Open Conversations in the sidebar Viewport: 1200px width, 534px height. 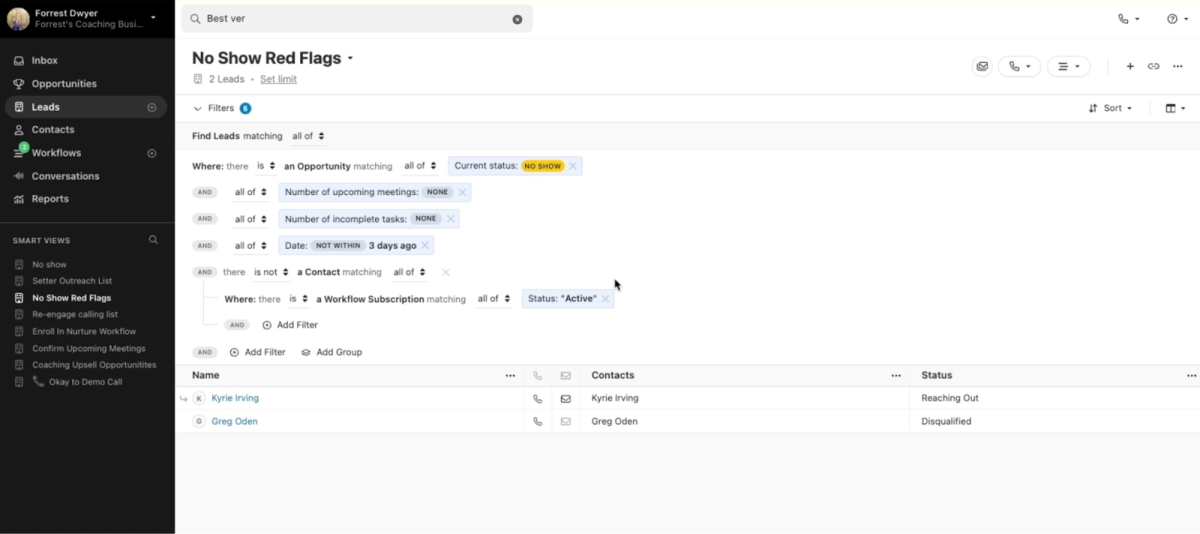[x=65, y=176]
